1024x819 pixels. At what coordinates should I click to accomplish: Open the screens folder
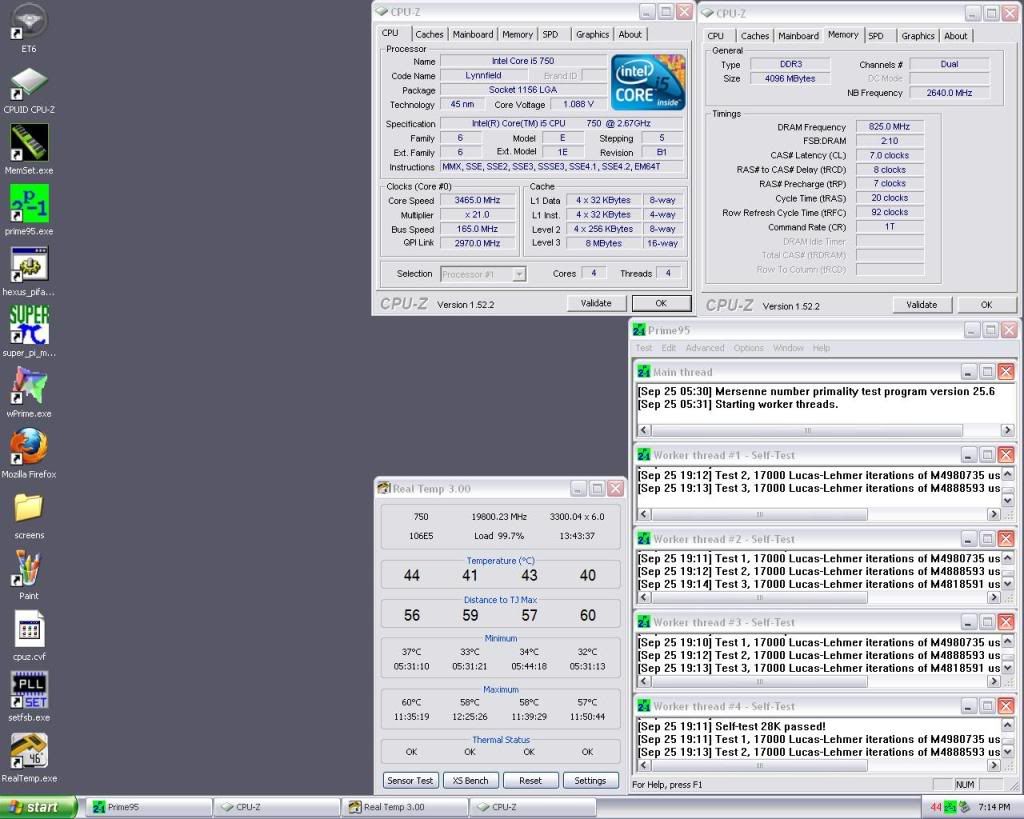click(x=29, y=507)
